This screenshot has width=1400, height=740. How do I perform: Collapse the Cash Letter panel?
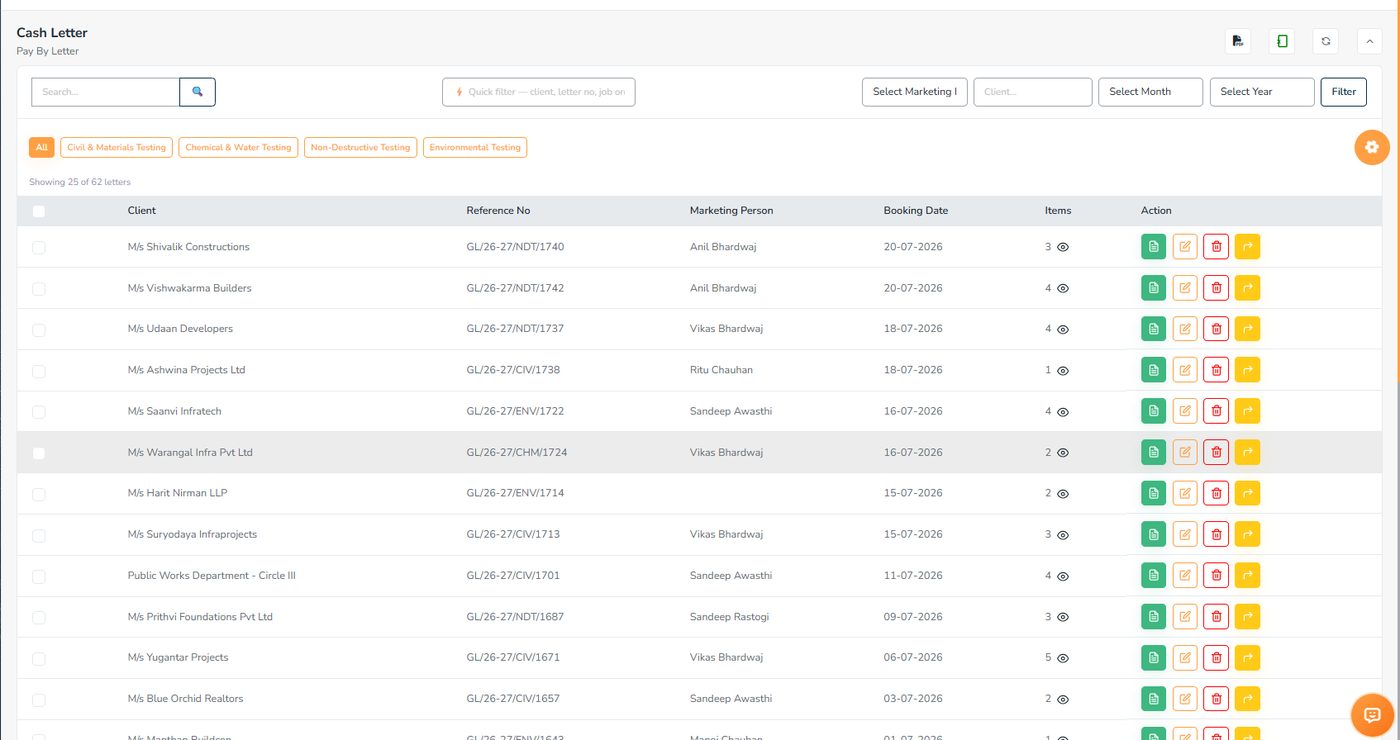coord(1369,41)
